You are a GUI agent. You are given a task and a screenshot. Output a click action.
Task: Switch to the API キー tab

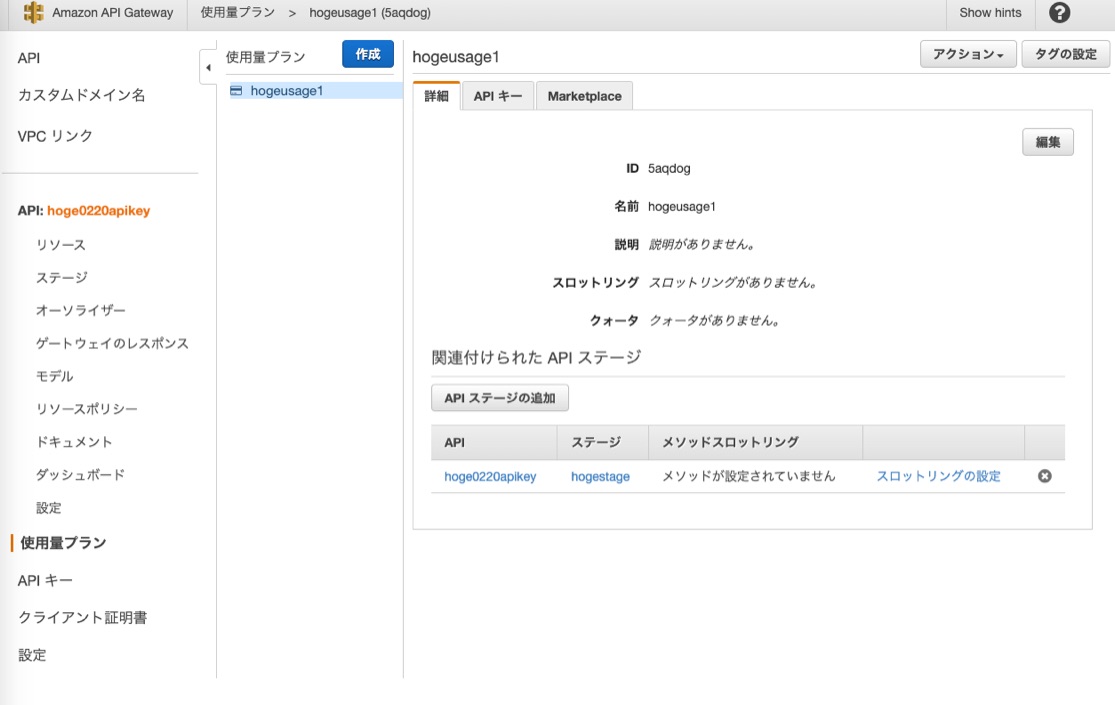click(497, 96)
